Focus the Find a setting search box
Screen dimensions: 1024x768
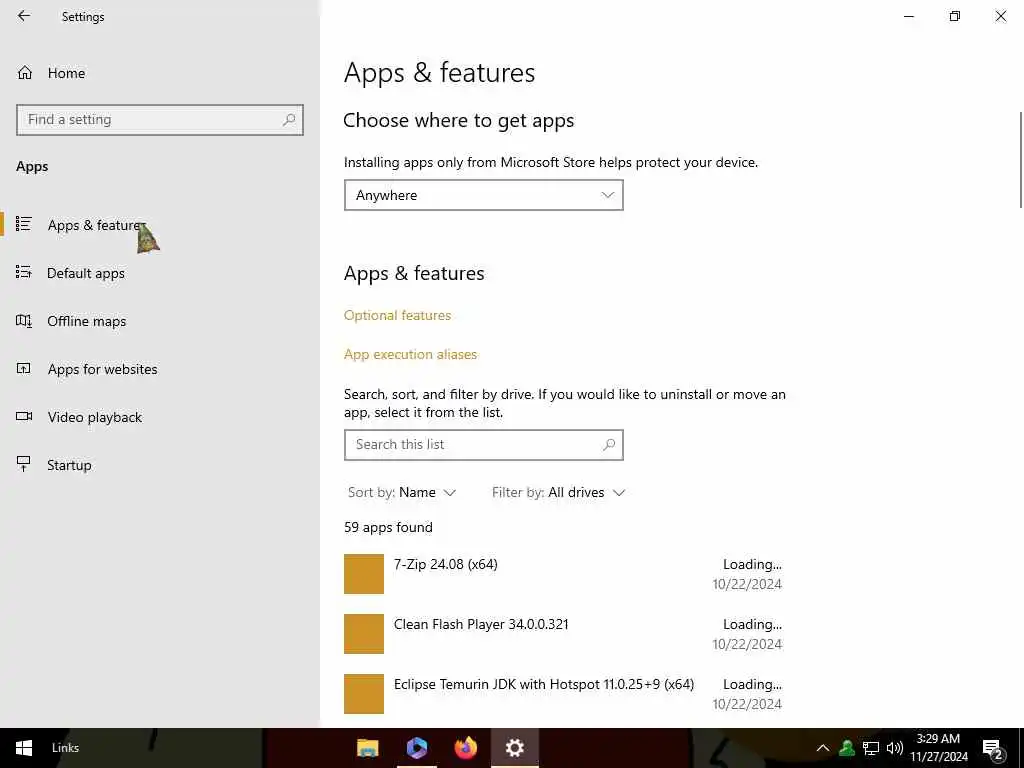pyautogui.click(x=160, y=120)
